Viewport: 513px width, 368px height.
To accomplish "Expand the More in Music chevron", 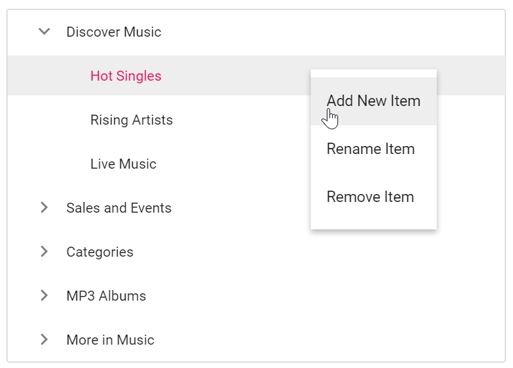I will click(x=44, y=340).
